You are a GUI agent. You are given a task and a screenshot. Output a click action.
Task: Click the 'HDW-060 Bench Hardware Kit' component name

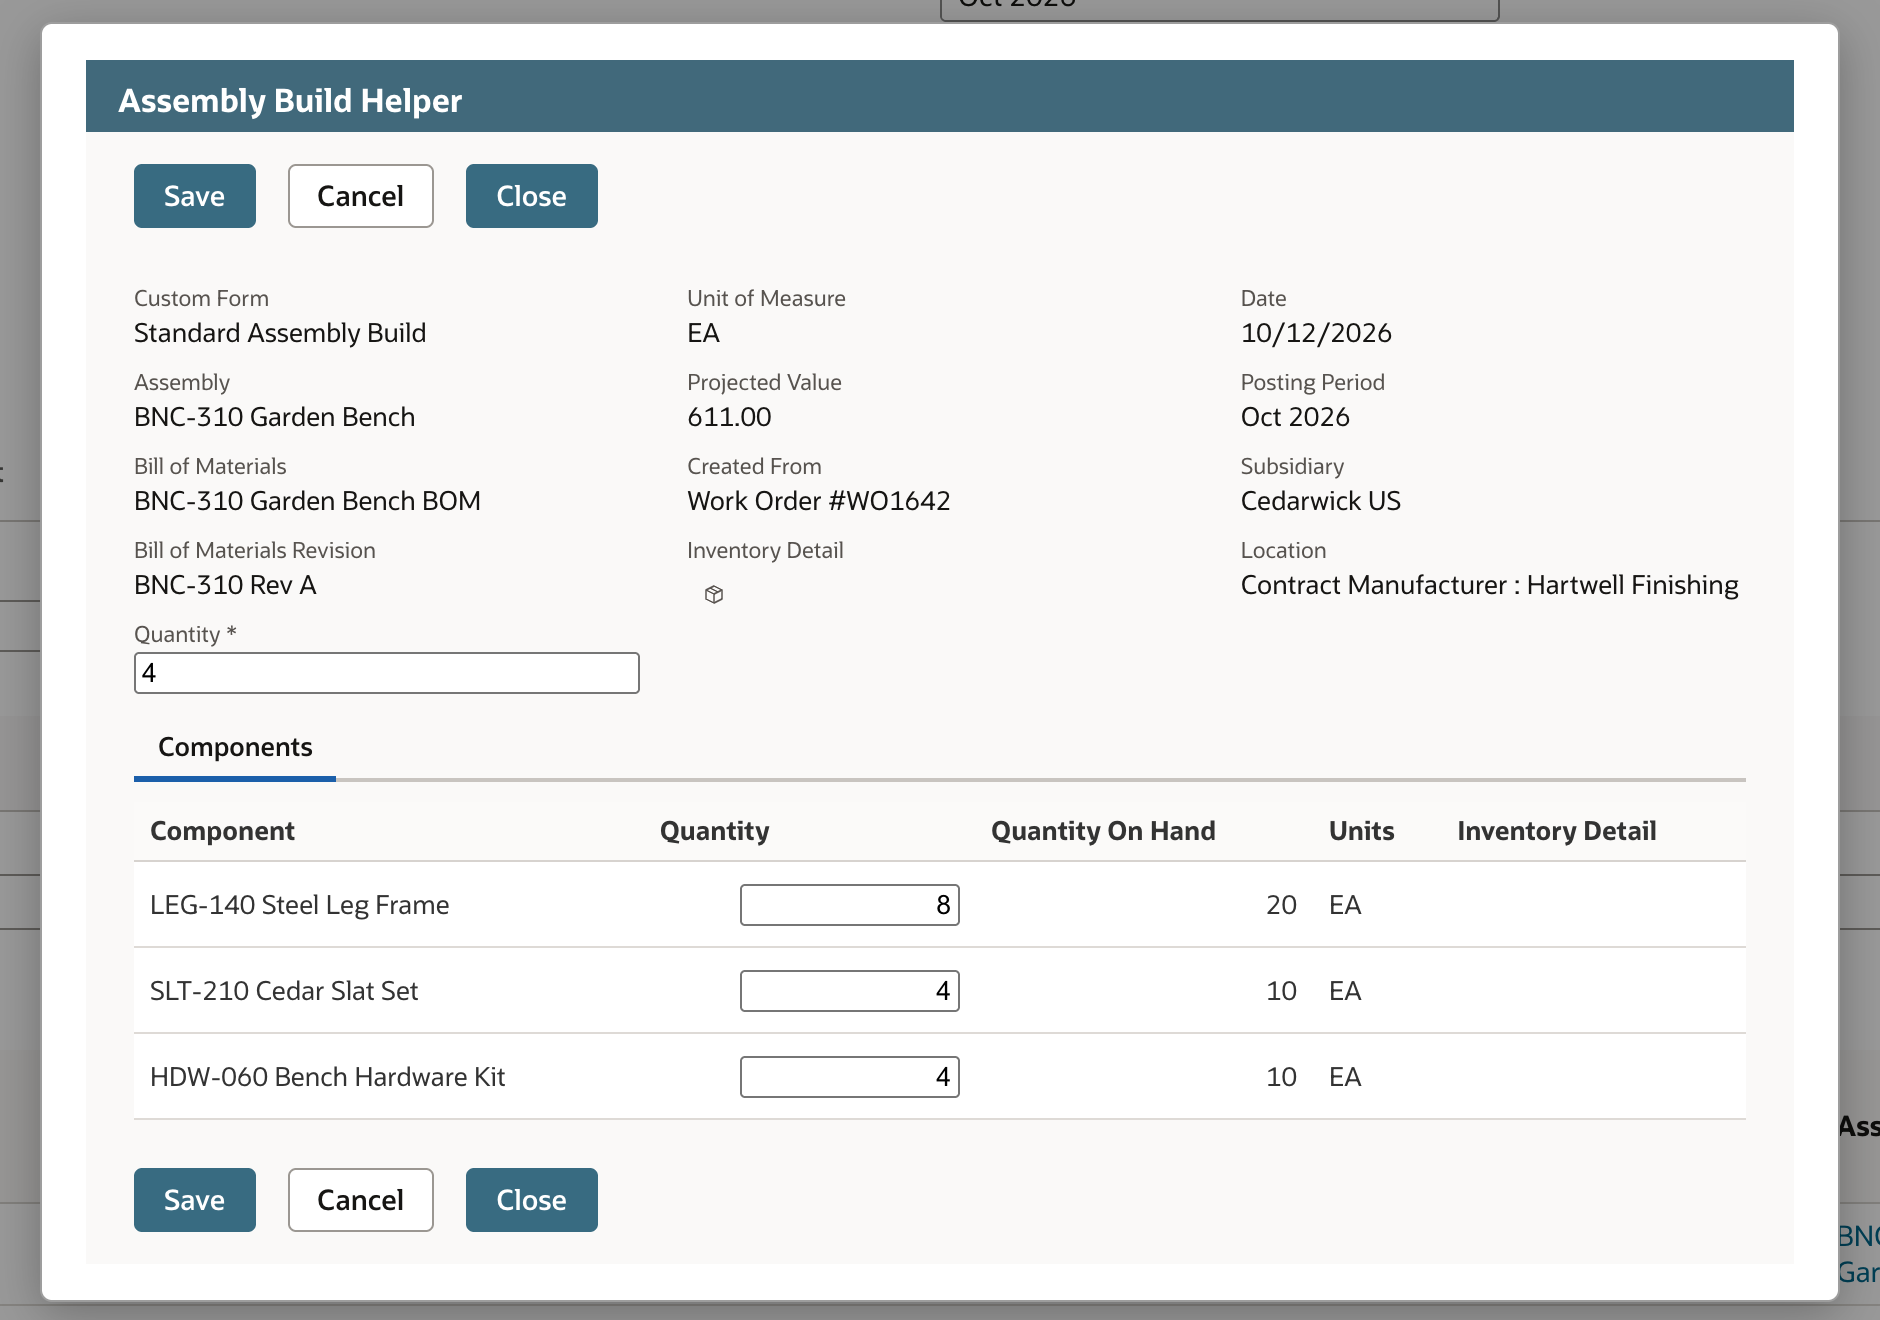coord(327,1077)
